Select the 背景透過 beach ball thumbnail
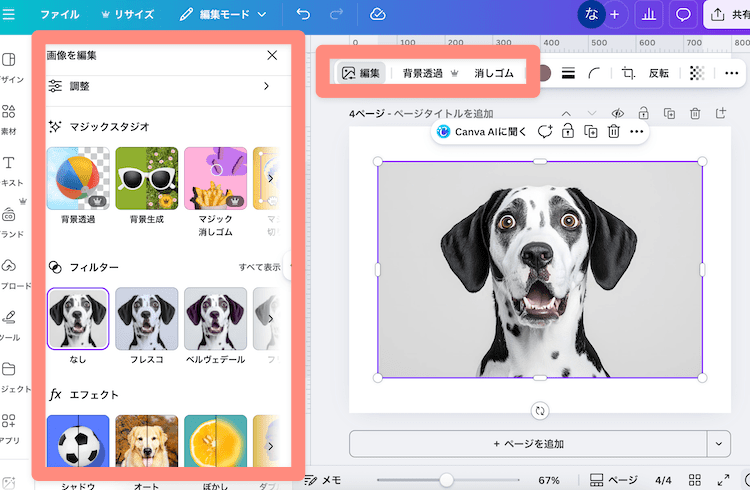The image size is (750, 490). [x=78, y=178]
